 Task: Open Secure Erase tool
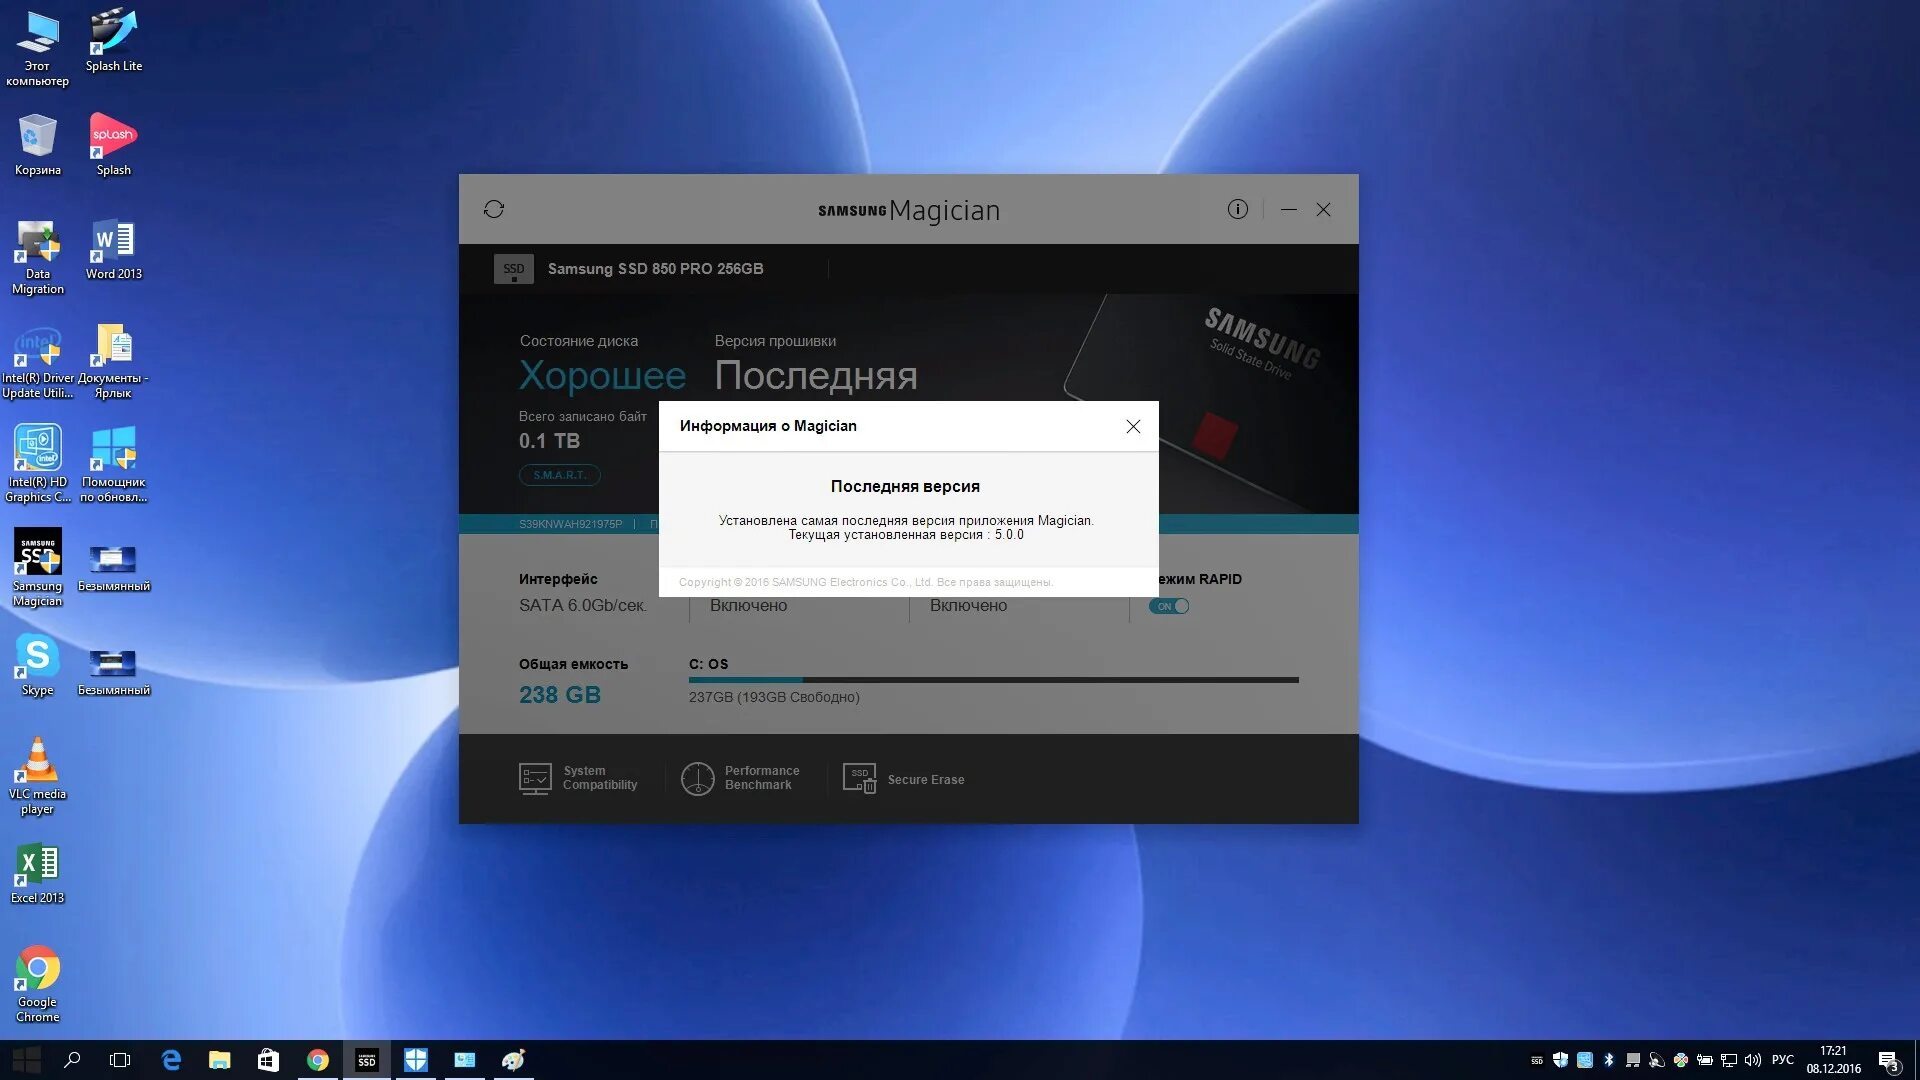[x=903, y=779]
